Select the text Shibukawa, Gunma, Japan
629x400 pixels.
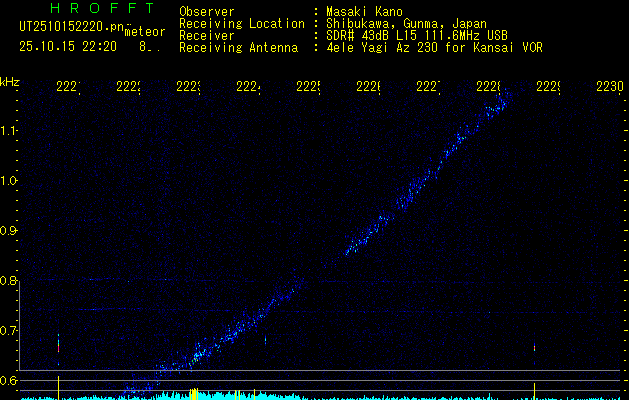(406, 24)
